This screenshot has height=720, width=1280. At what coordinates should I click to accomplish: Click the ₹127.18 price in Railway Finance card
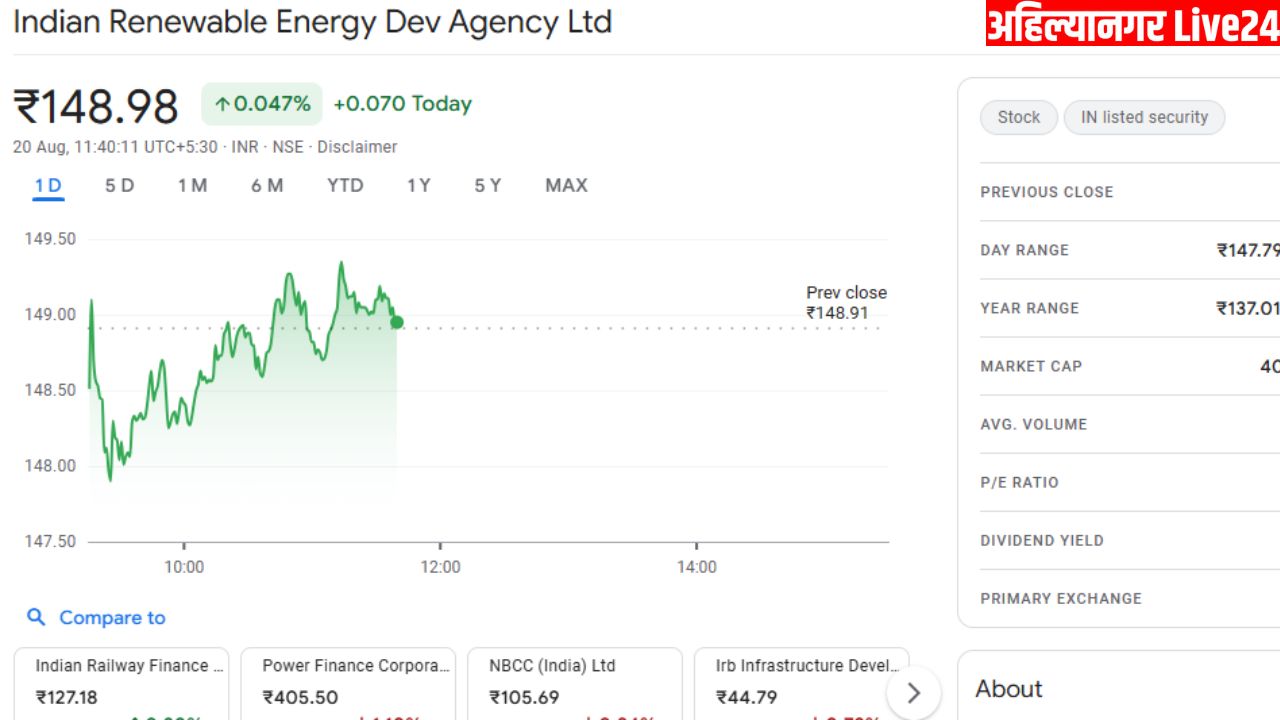click(67, 697)
